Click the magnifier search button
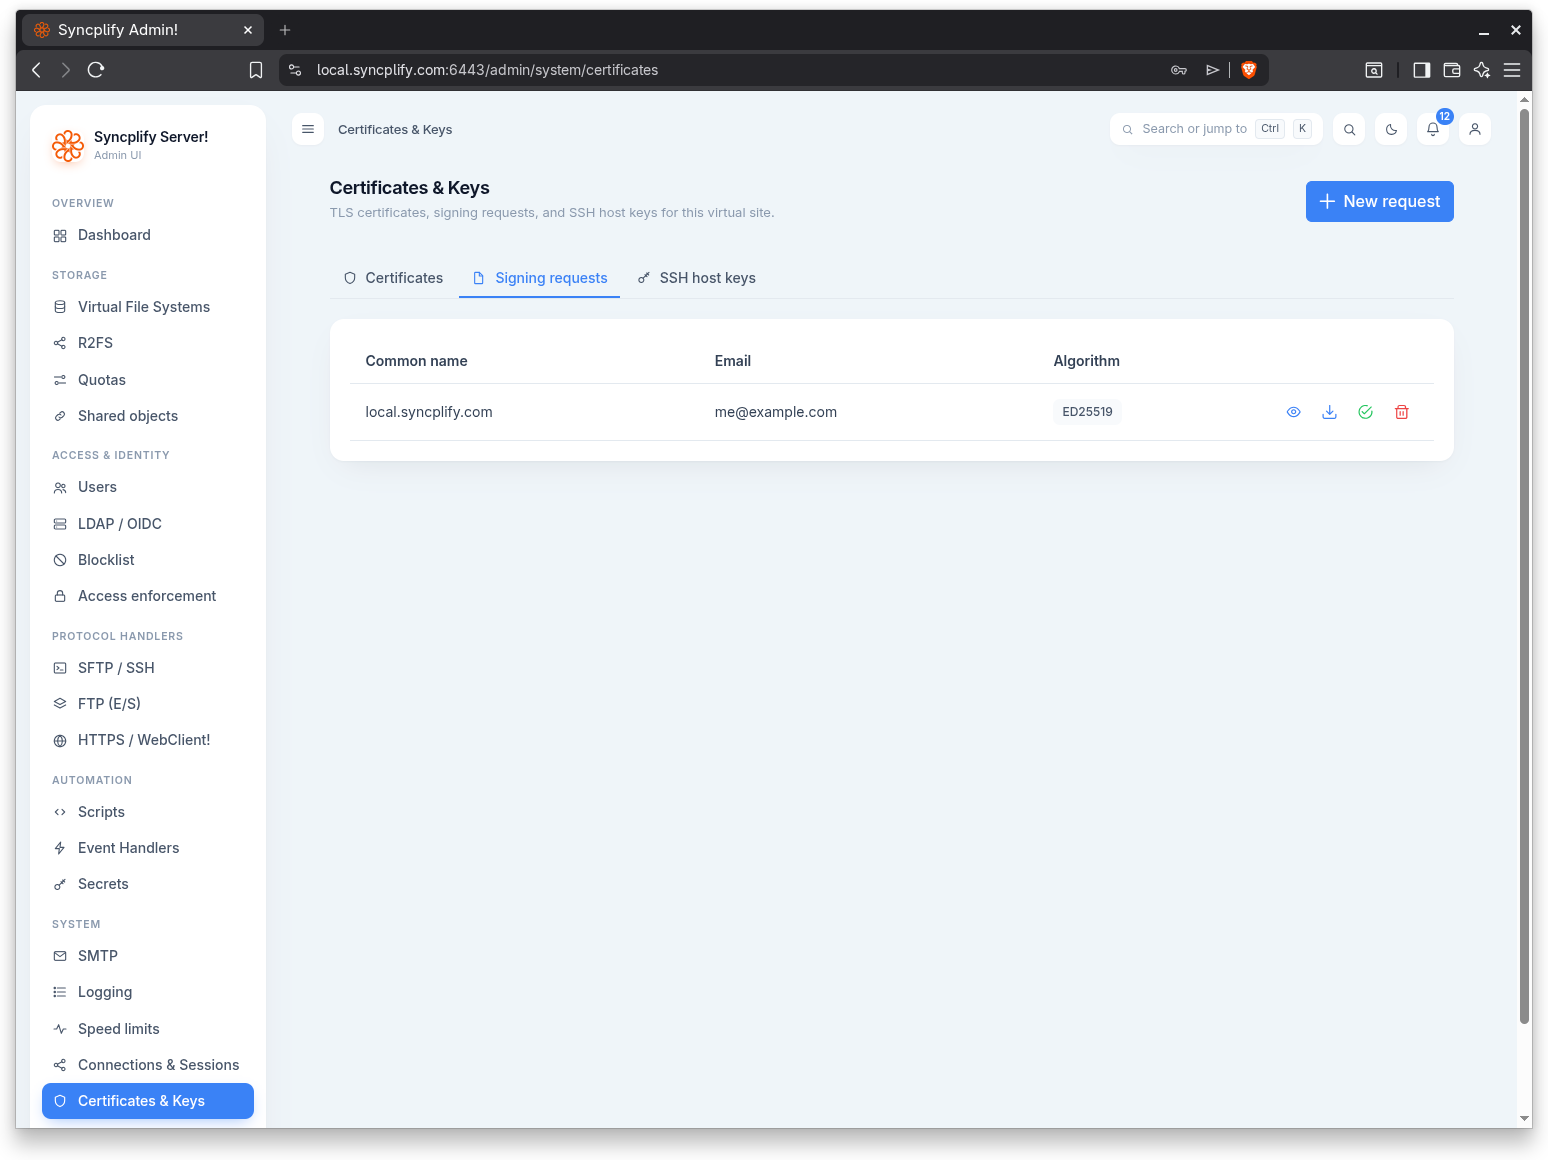1548x1160 pixels. point(1349,129)
